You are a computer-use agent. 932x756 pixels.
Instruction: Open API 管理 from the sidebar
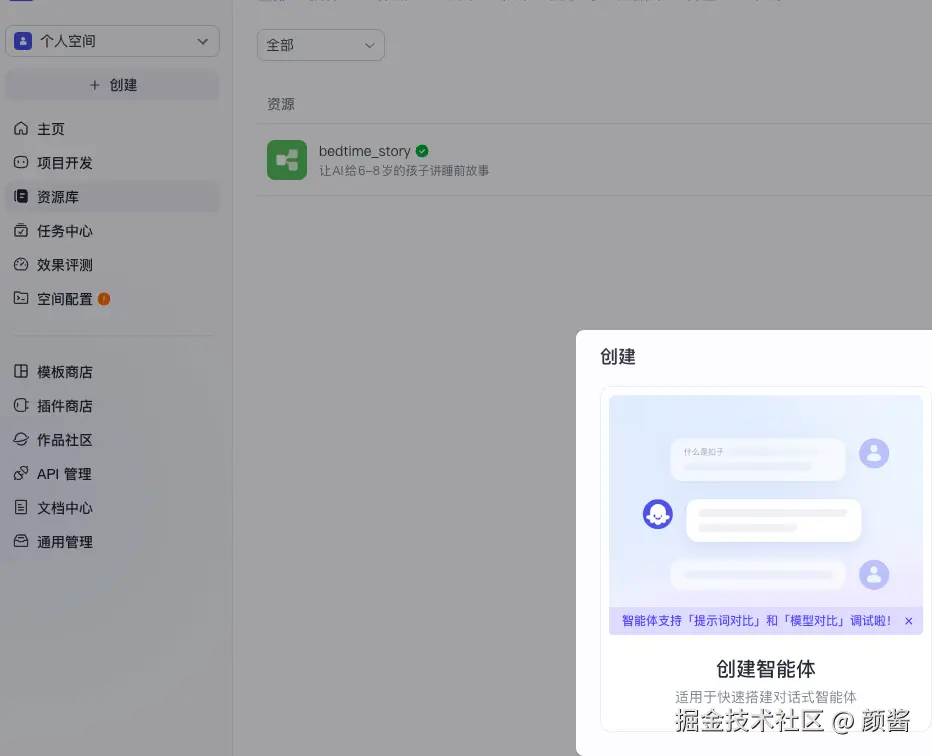pos(112,474)
